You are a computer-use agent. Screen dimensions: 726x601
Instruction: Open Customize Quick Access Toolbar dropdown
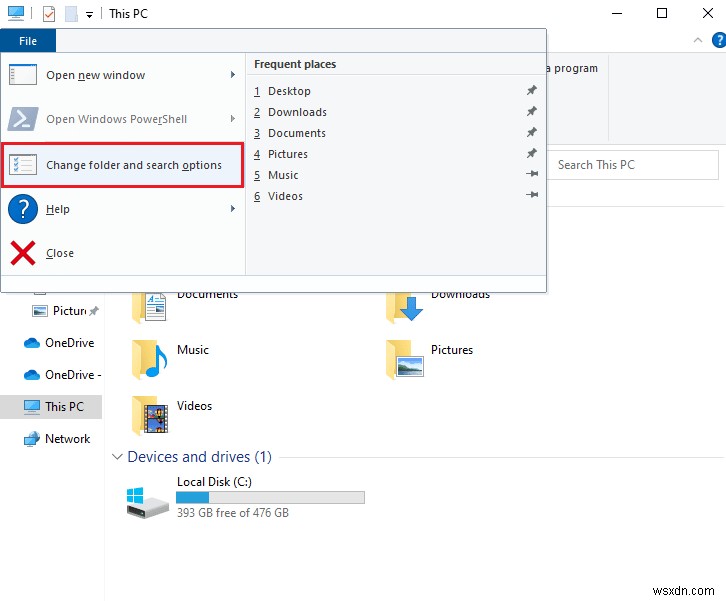point(89,15)
